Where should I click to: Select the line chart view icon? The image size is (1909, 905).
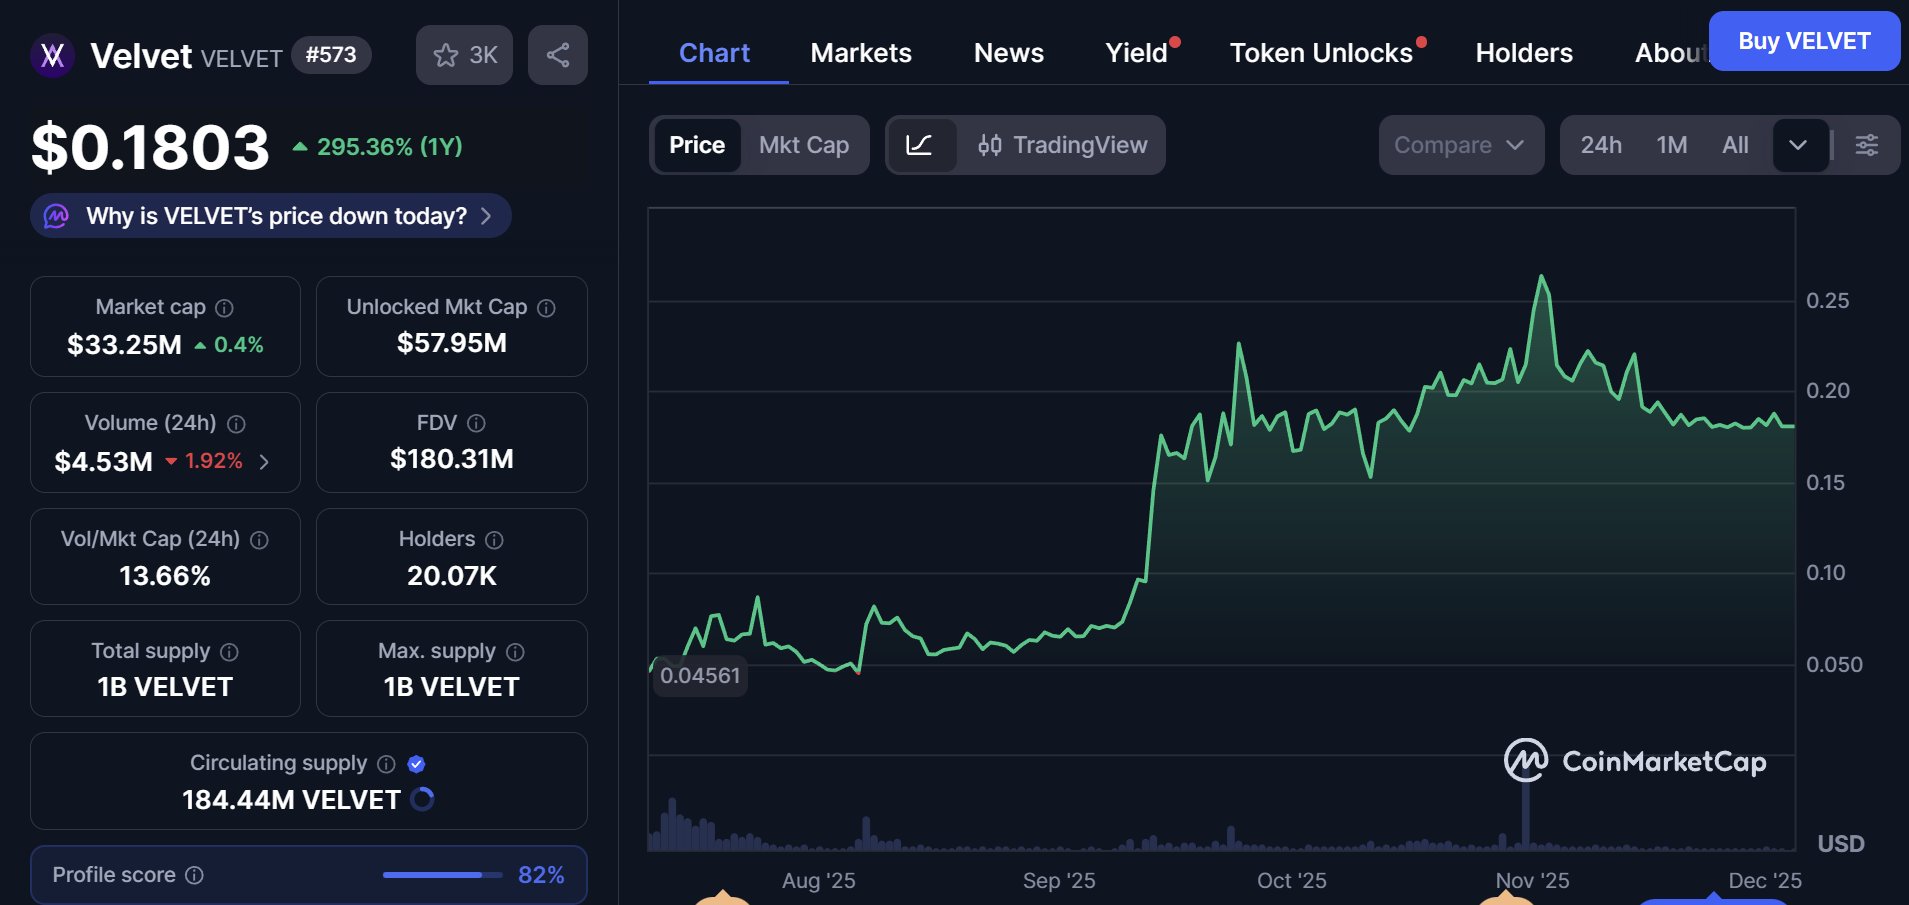pos(919,145)
